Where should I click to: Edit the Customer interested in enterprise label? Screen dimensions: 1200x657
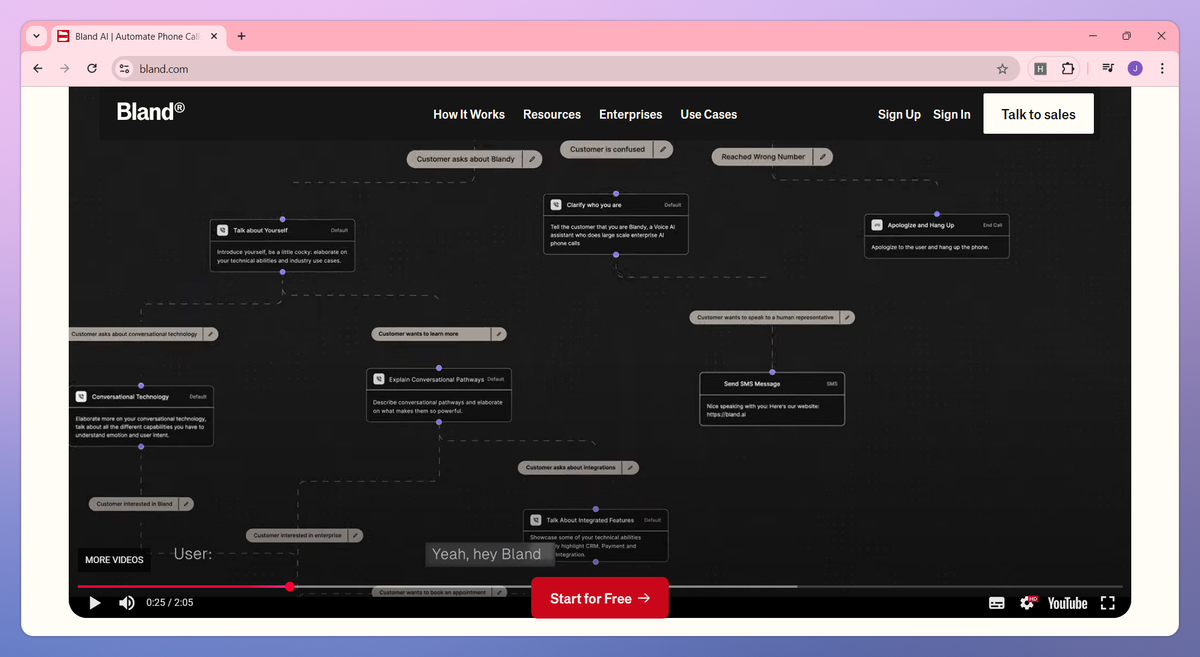click(x=356, y=535)
